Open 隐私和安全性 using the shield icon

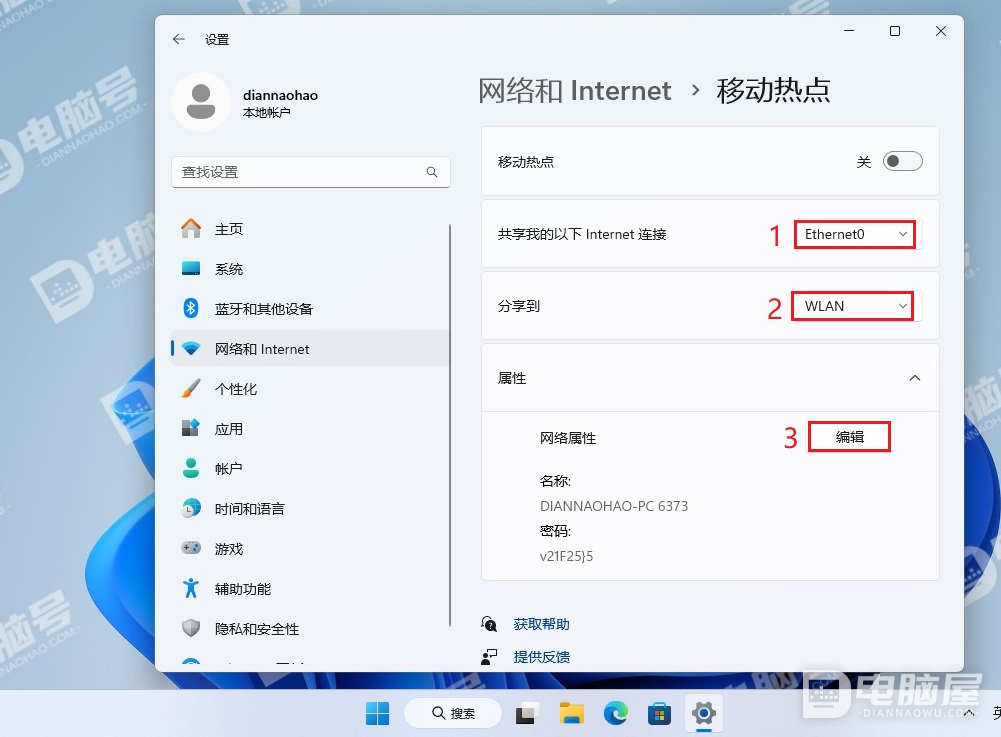click(190, 628)
